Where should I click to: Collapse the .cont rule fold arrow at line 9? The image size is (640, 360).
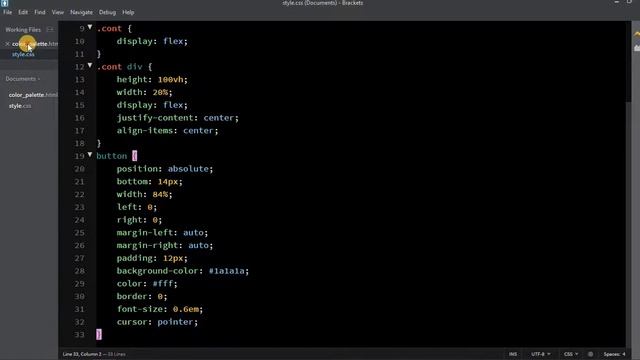tap(90, 27)
